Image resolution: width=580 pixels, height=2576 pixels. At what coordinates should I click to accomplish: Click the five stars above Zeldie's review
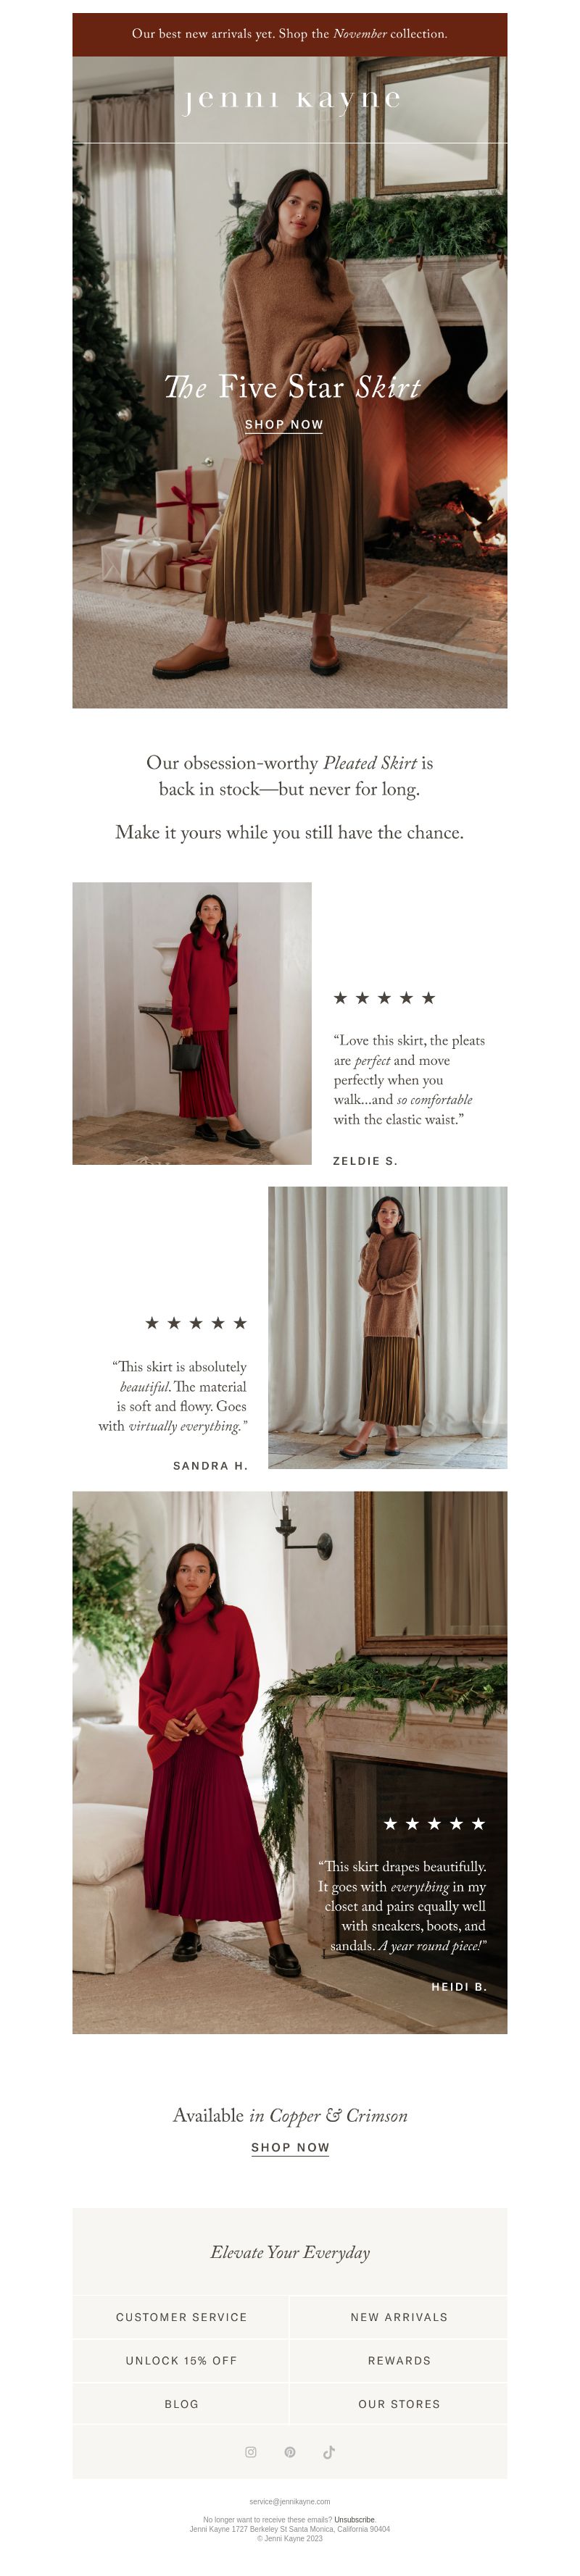pos(384,997)
